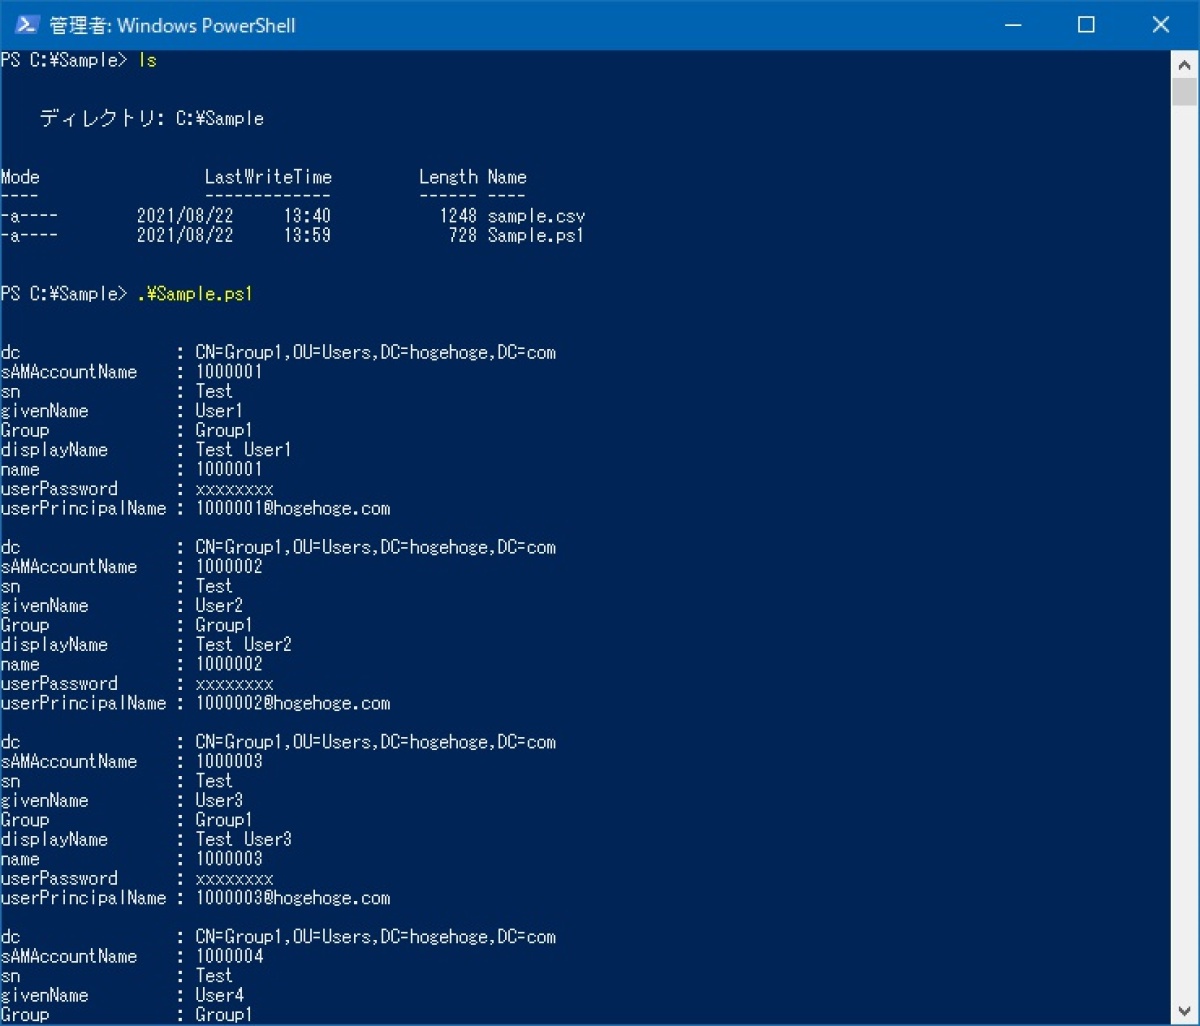The width and height of the screenshot is (1200, 1026).
Task: Select the displayName Test User2 line
Action: point(145,644)
